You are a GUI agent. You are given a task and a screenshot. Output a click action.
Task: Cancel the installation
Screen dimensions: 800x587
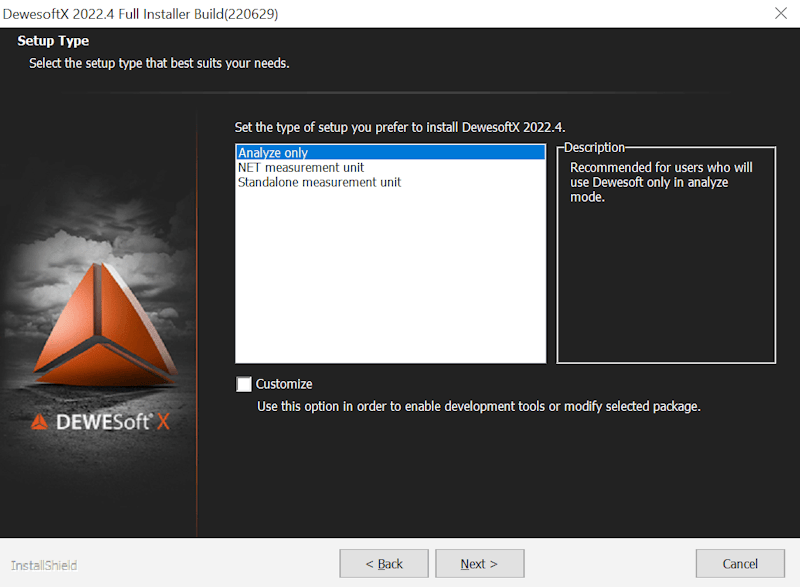[x=740, y=564]
